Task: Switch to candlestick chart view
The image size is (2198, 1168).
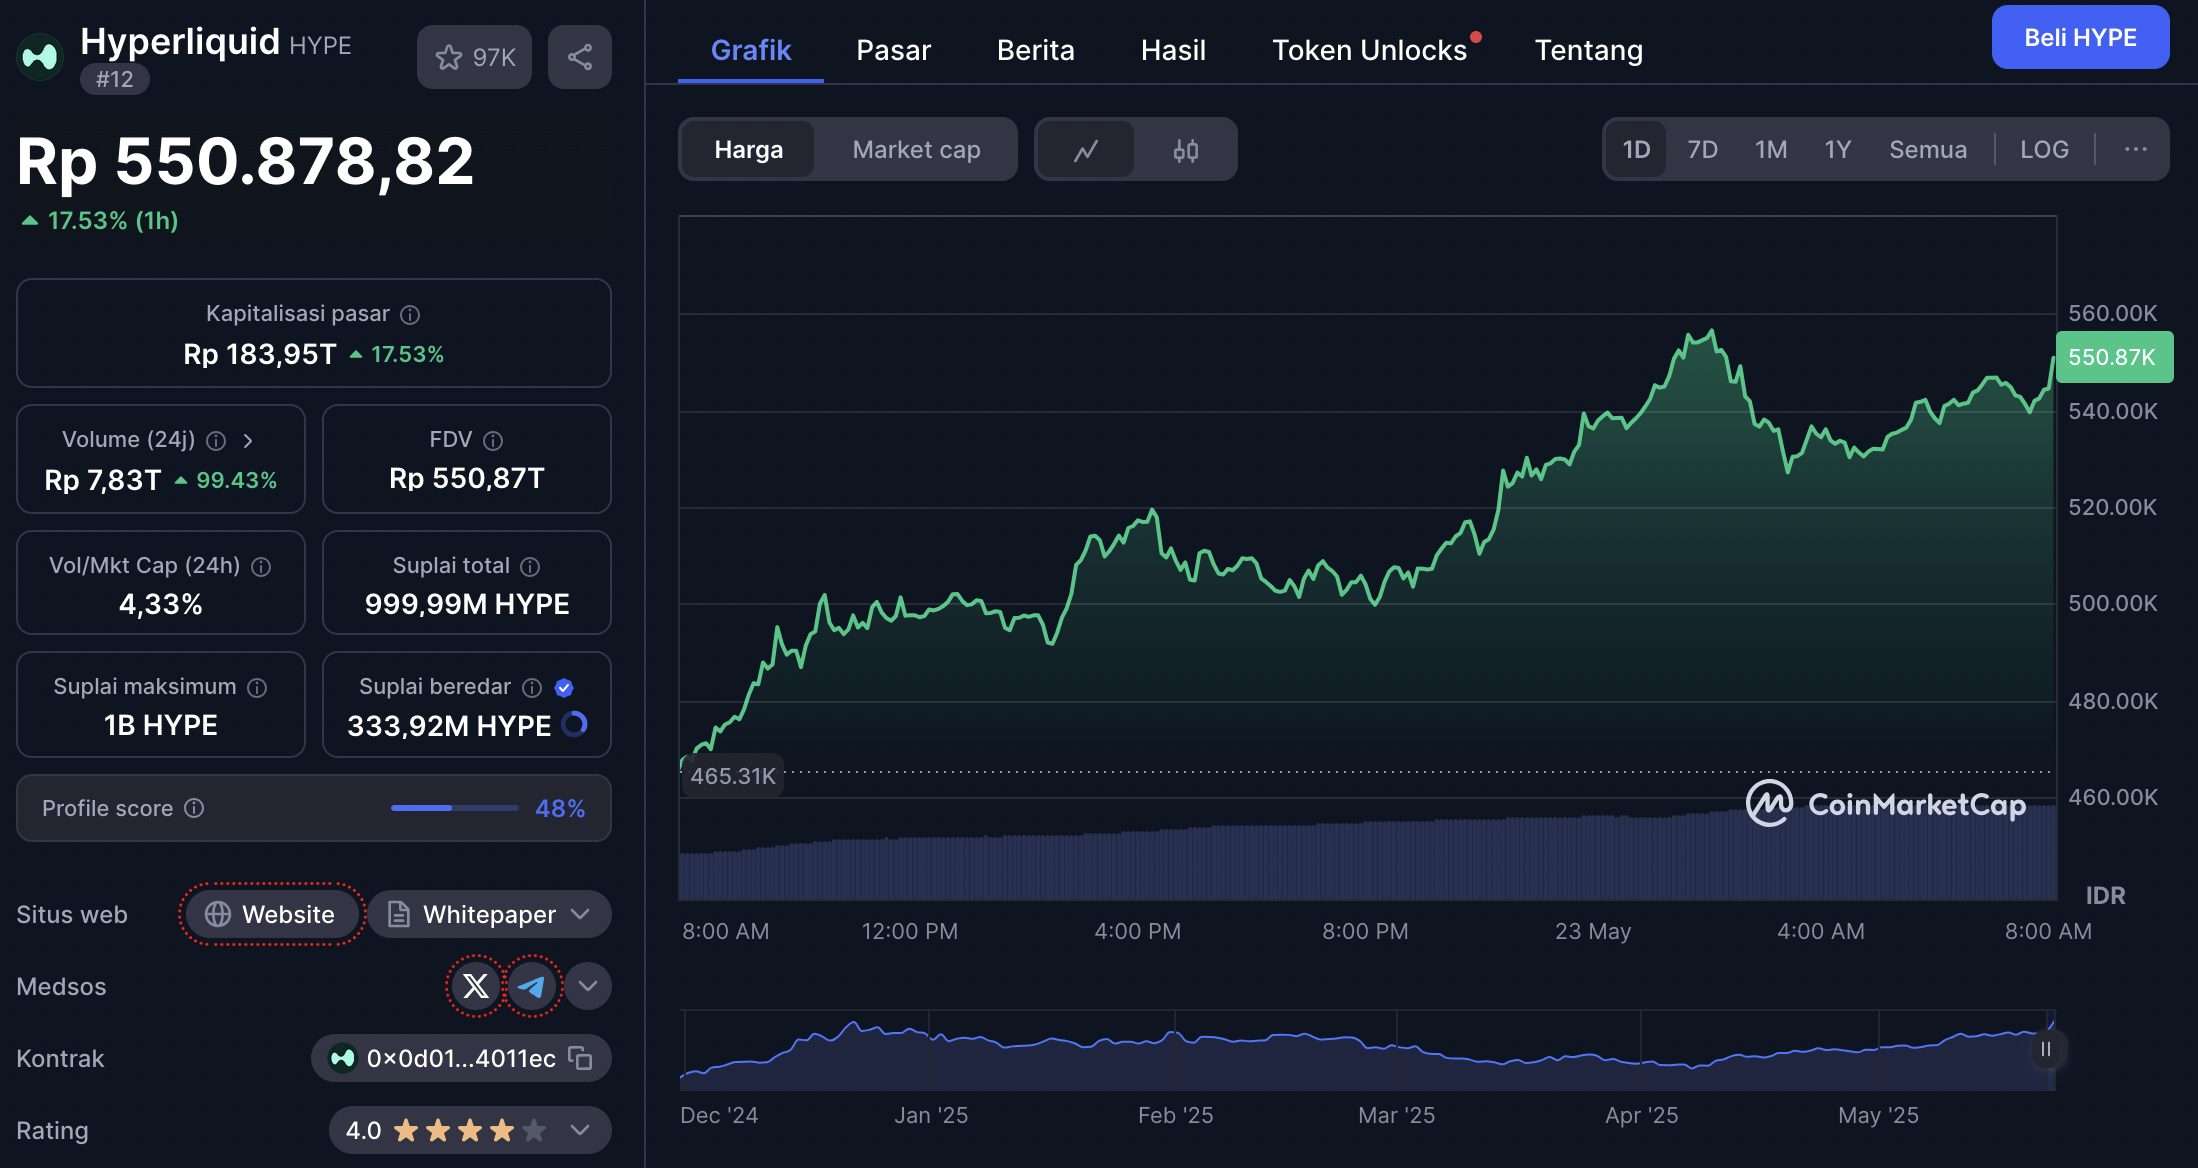Action: 1186,150
